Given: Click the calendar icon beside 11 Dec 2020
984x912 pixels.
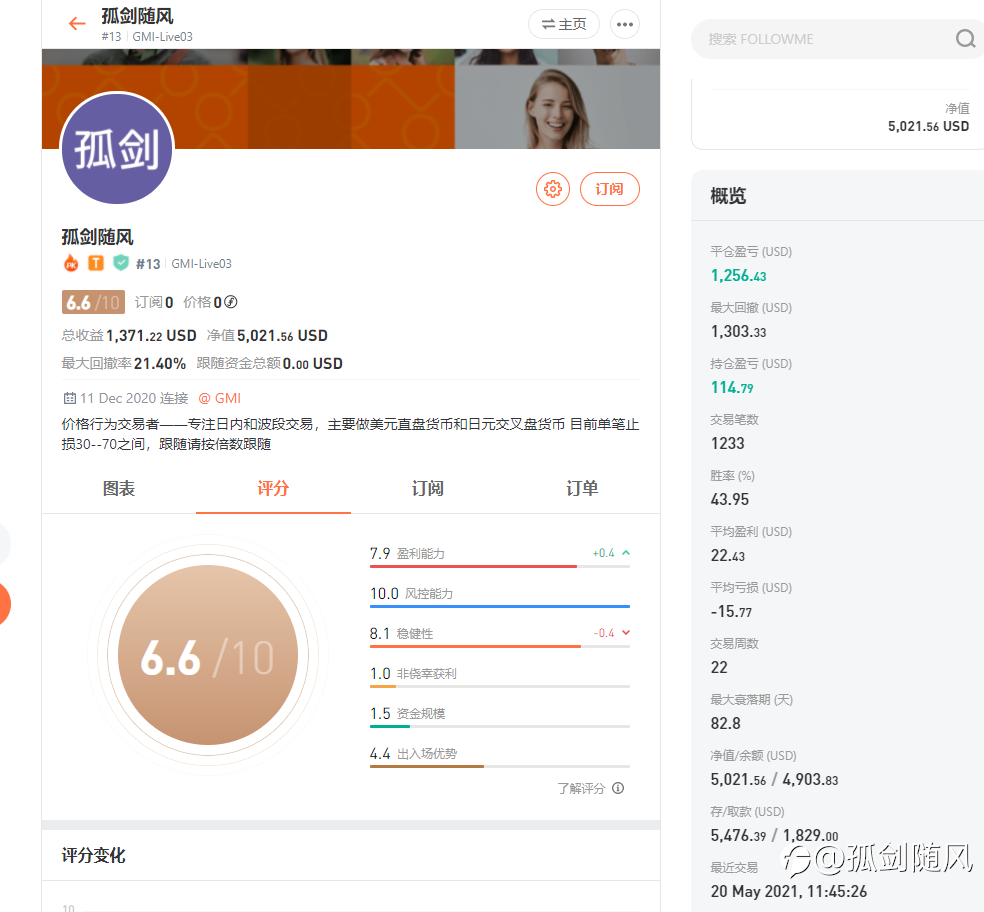Looking at the screenshot, I should (70, 398).
